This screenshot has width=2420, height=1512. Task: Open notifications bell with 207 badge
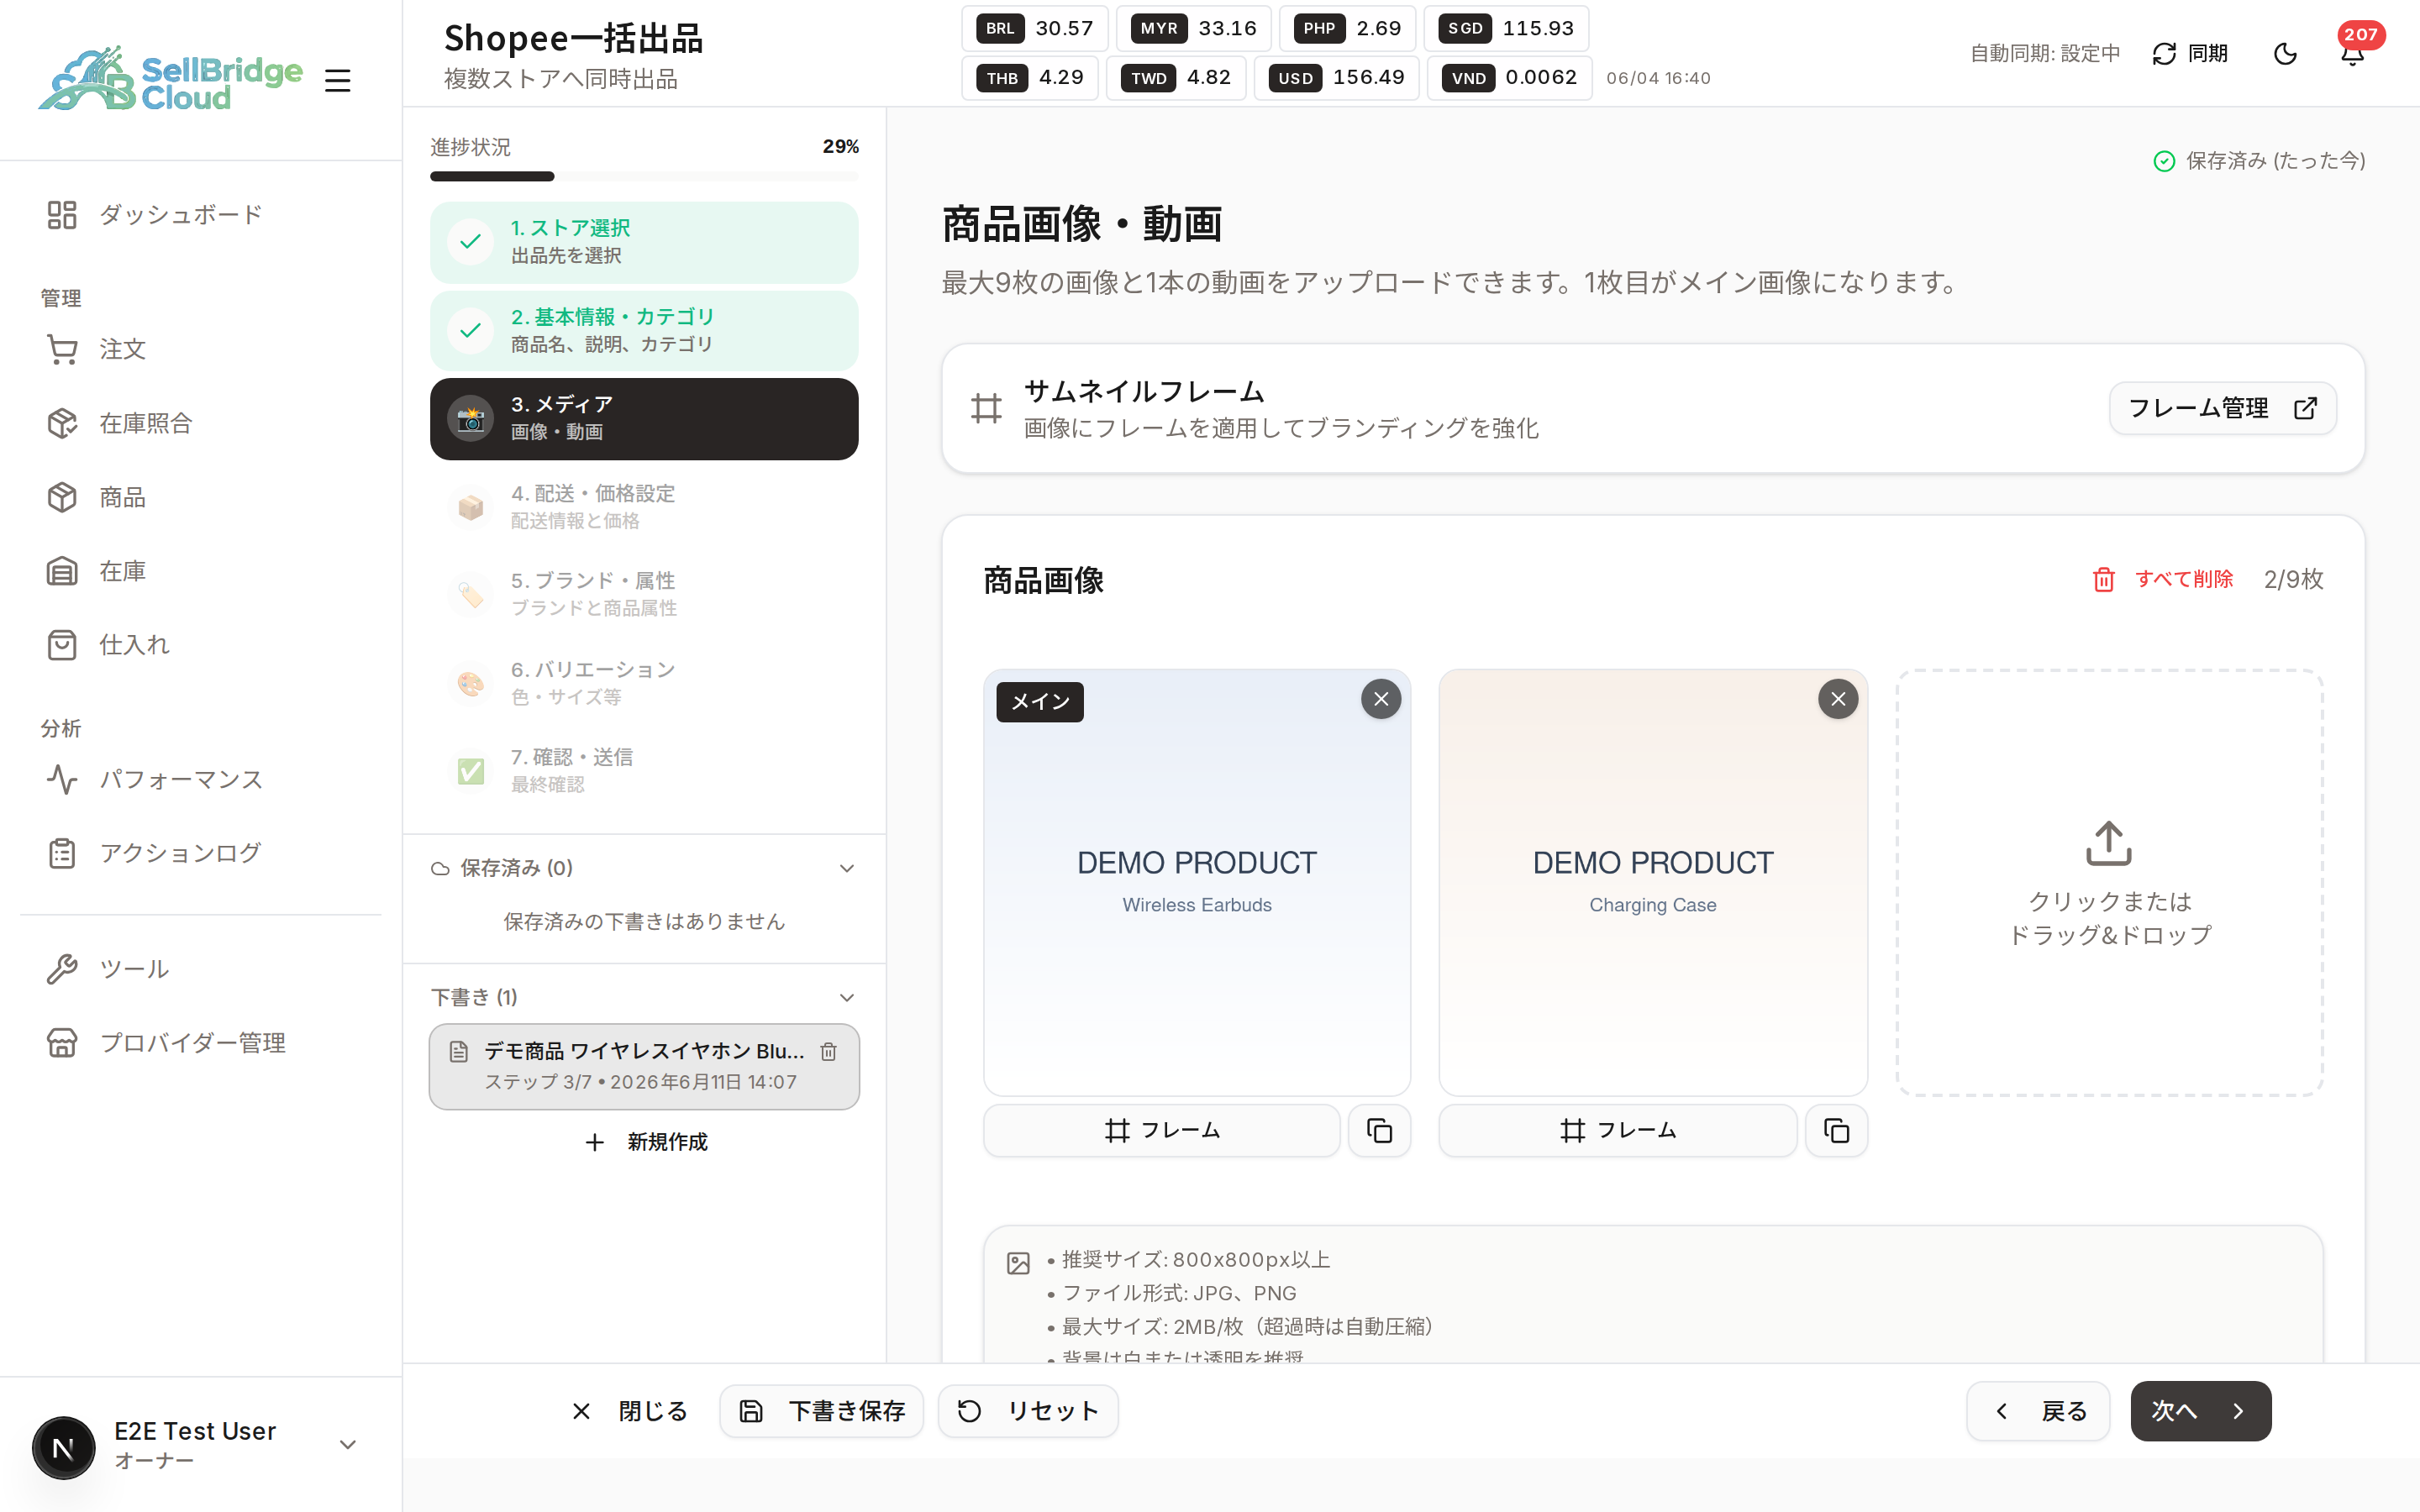[2353, 54]
